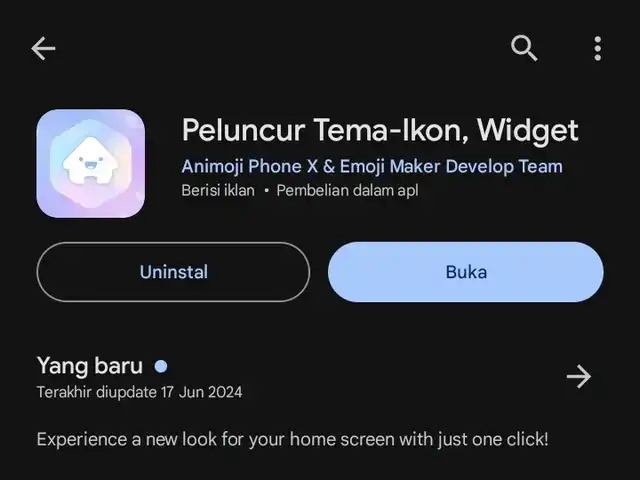Open the Yang baru right arrow

pyautogui.click(x=579, y=376)
